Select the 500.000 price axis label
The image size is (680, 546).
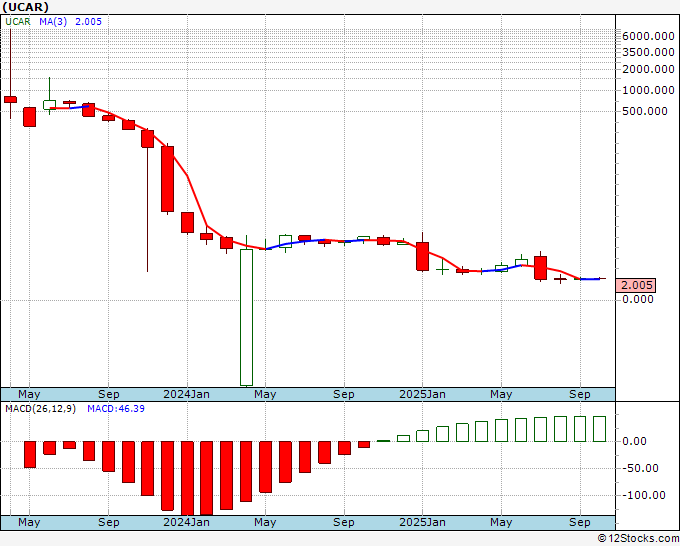[x=645, y=111]
